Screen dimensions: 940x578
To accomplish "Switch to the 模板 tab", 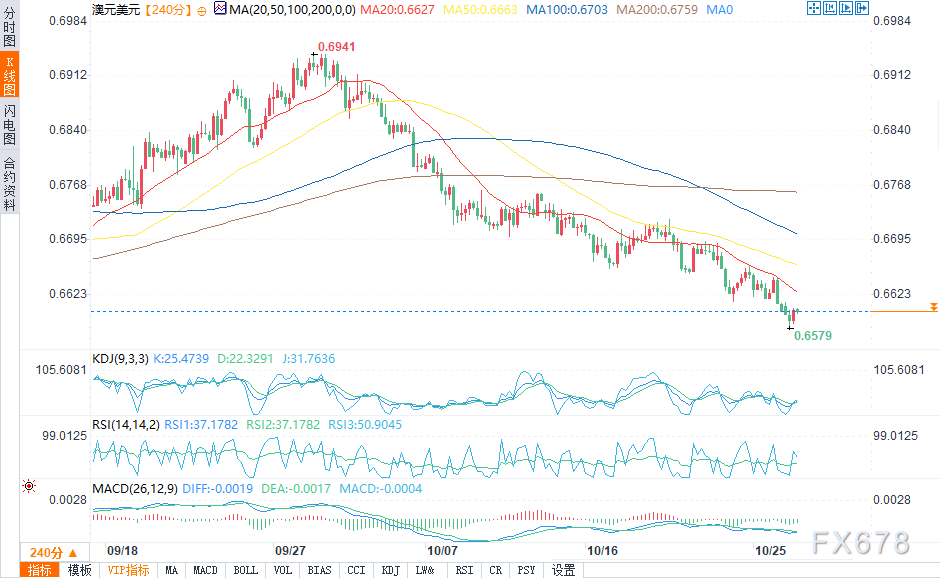I will point(79,570).
